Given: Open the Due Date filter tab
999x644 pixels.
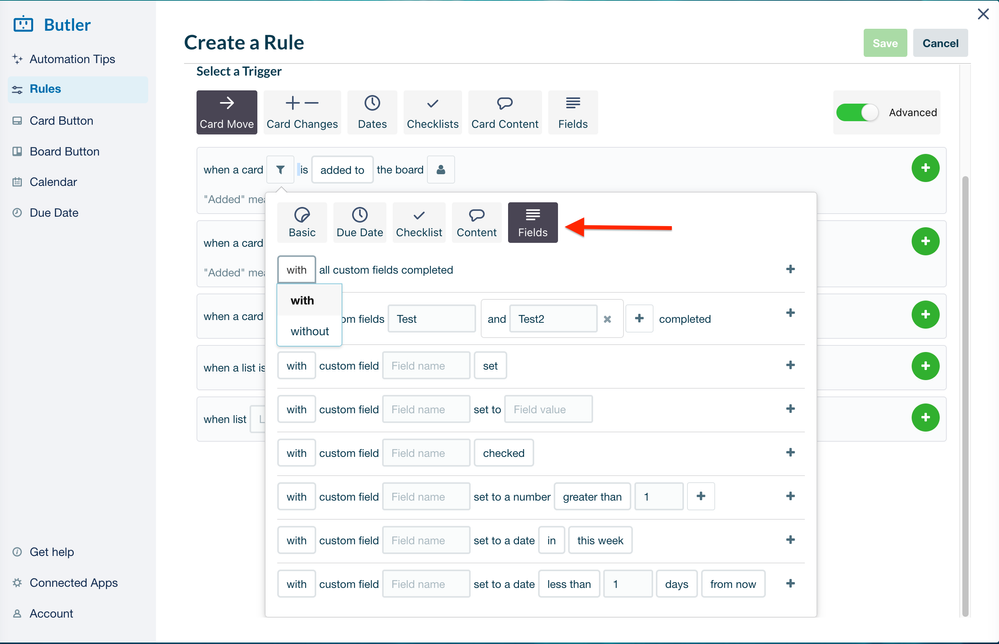Looking at the screenshot, I should (x=360, y=222).
